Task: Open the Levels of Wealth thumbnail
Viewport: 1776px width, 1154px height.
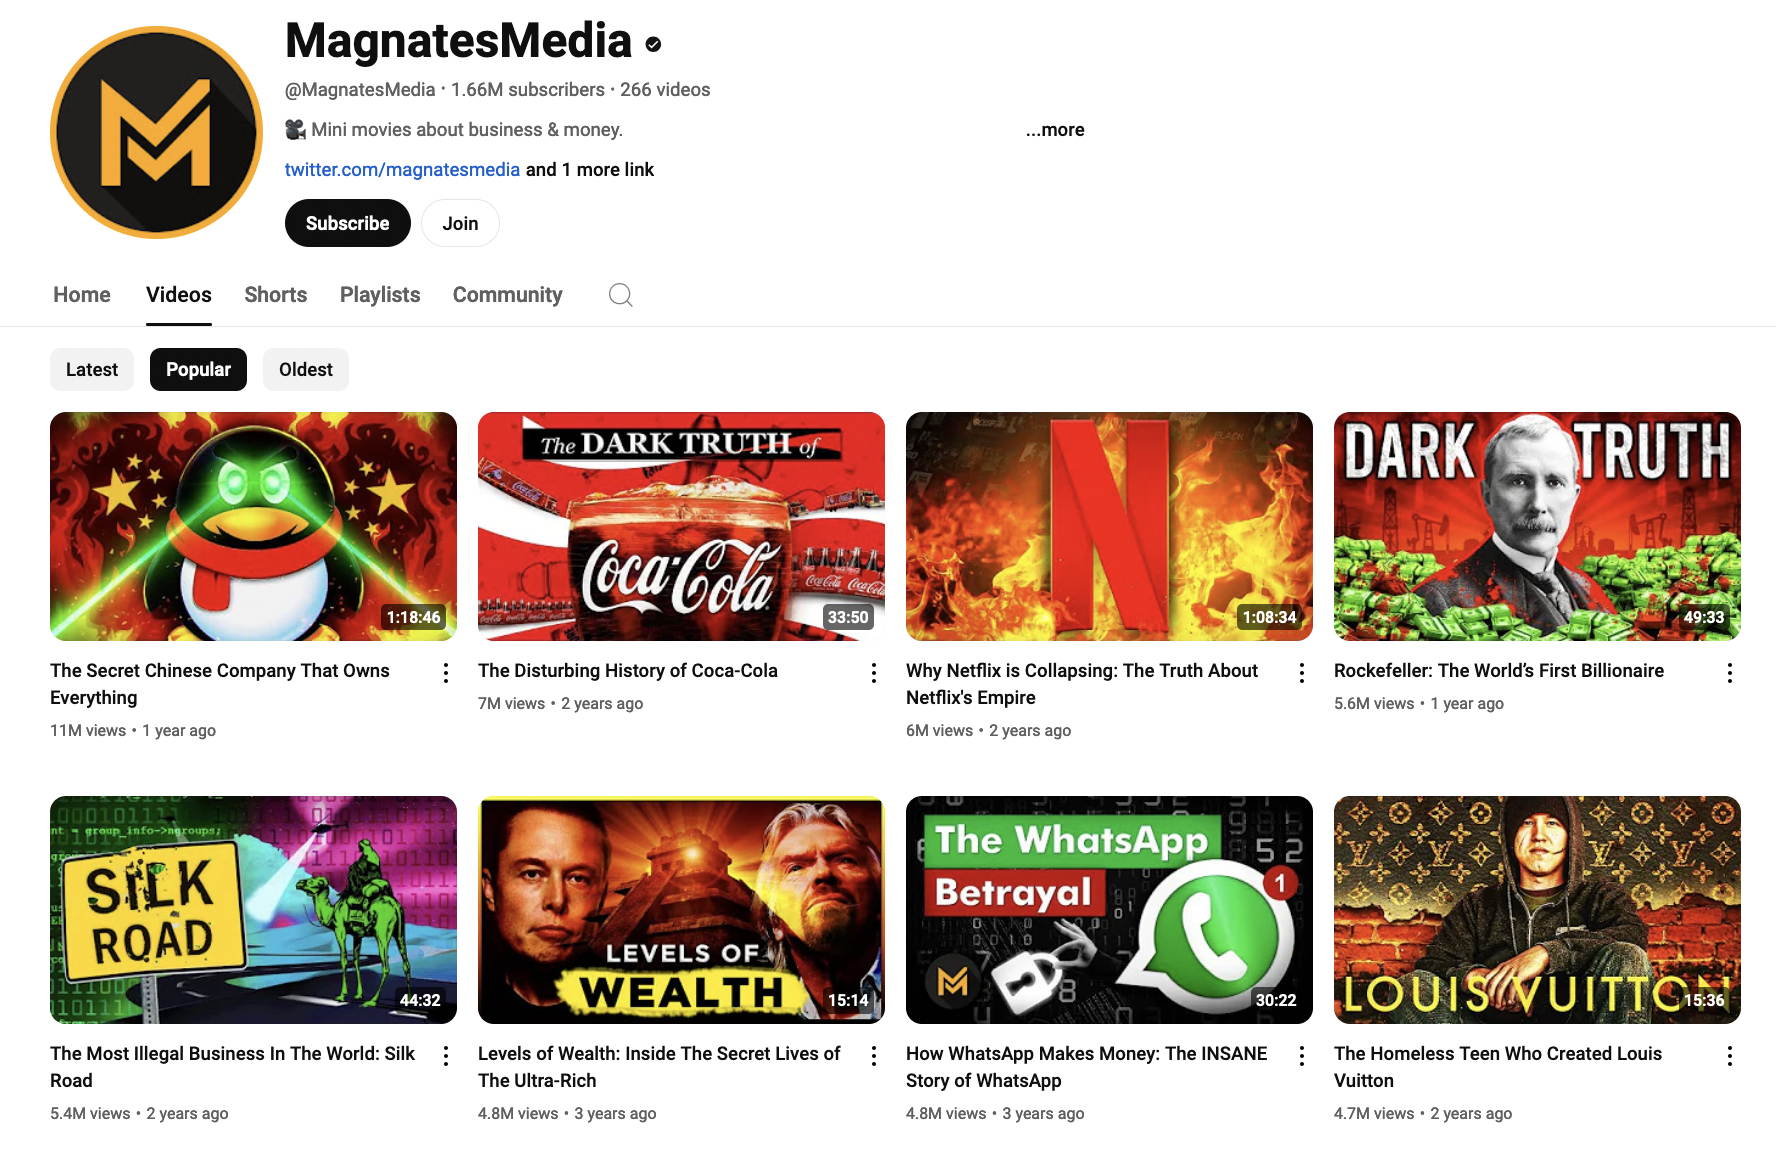Action: [x=682, y=910]
